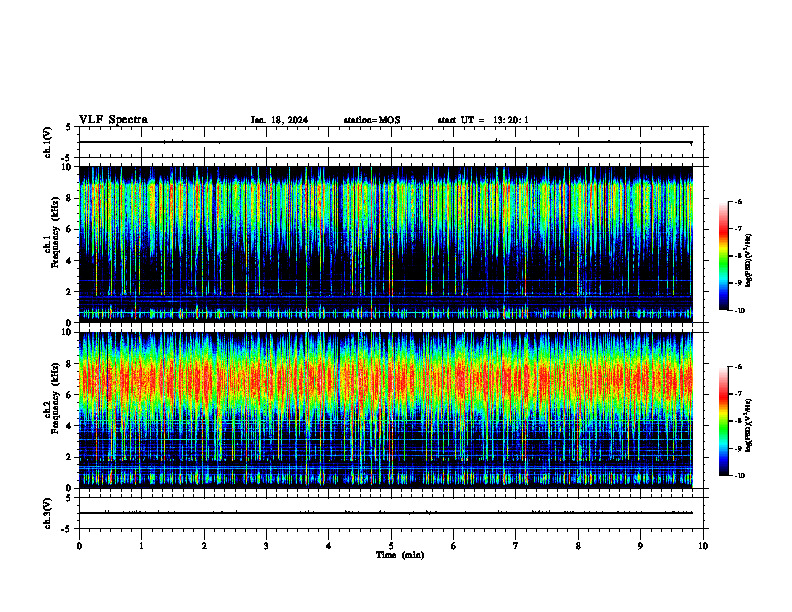Click the 5 minute time axis label
This screenshot has width=792, height=612.
(x=391, y=546)
